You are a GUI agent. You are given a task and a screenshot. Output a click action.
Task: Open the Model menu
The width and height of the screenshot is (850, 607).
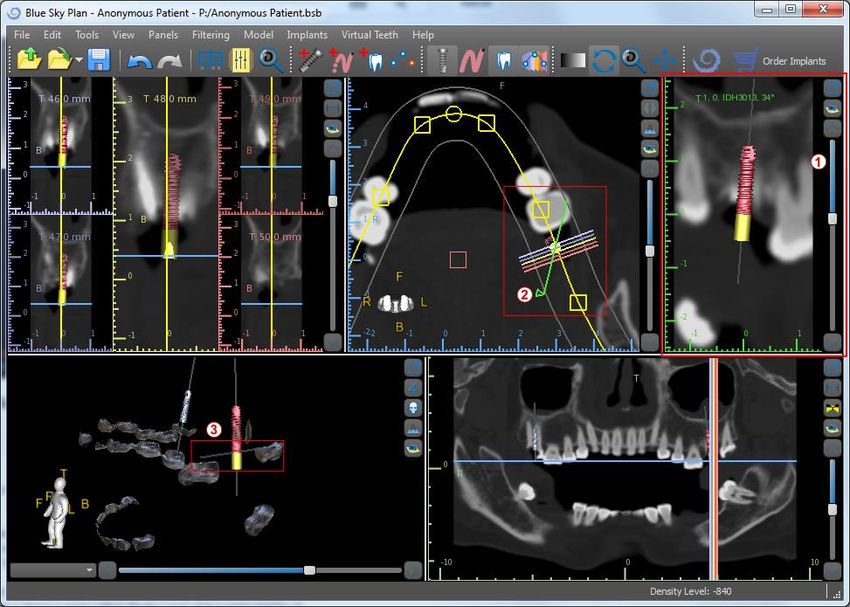coord(258,35)
